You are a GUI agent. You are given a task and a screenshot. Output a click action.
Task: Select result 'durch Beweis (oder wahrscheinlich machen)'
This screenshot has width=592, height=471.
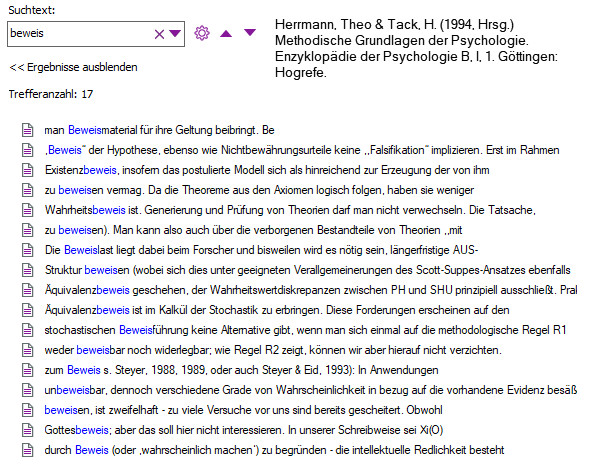click(274, 450)
